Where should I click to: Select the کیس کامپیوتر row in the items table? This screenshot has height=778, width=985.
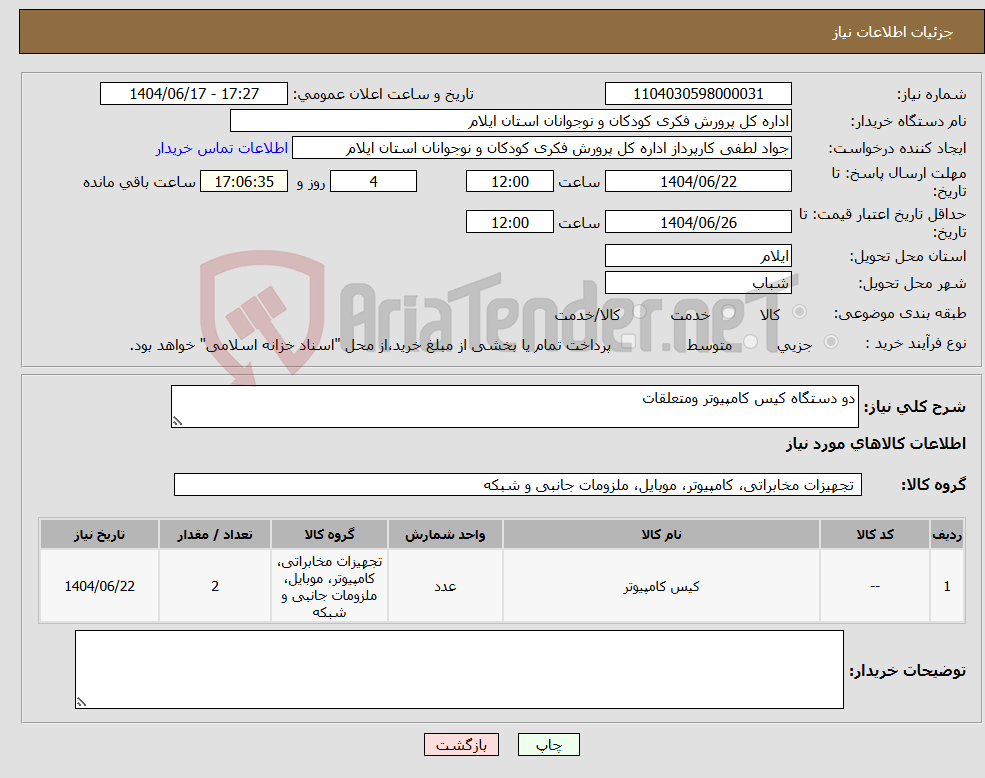[x=660, y=585]
